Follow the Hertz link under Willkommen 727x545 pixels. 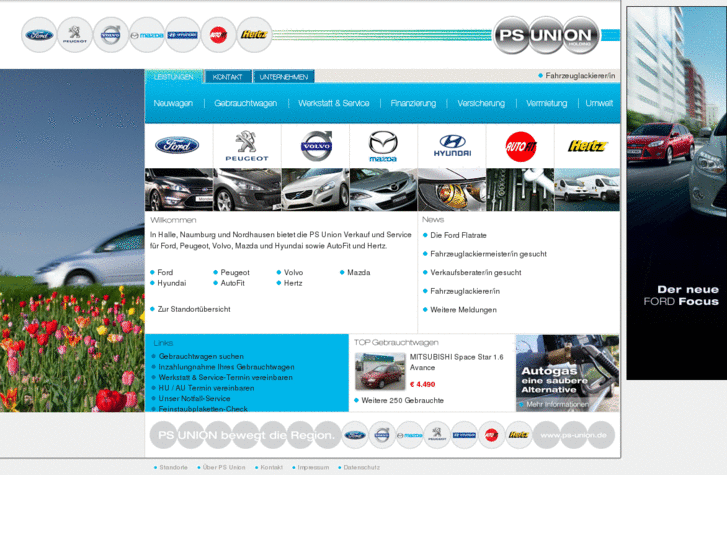[x=293, y=283]
